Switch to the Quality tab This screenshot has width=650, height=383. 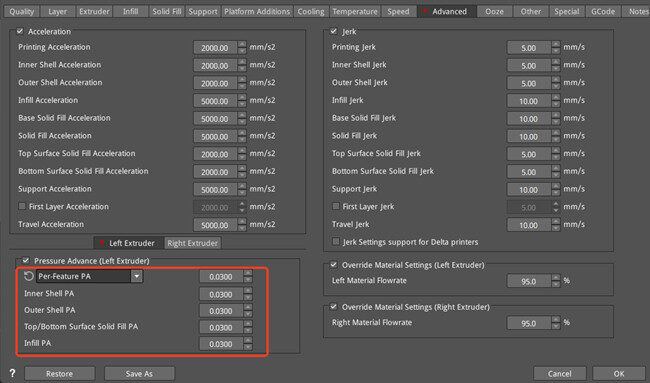point(22,12)
